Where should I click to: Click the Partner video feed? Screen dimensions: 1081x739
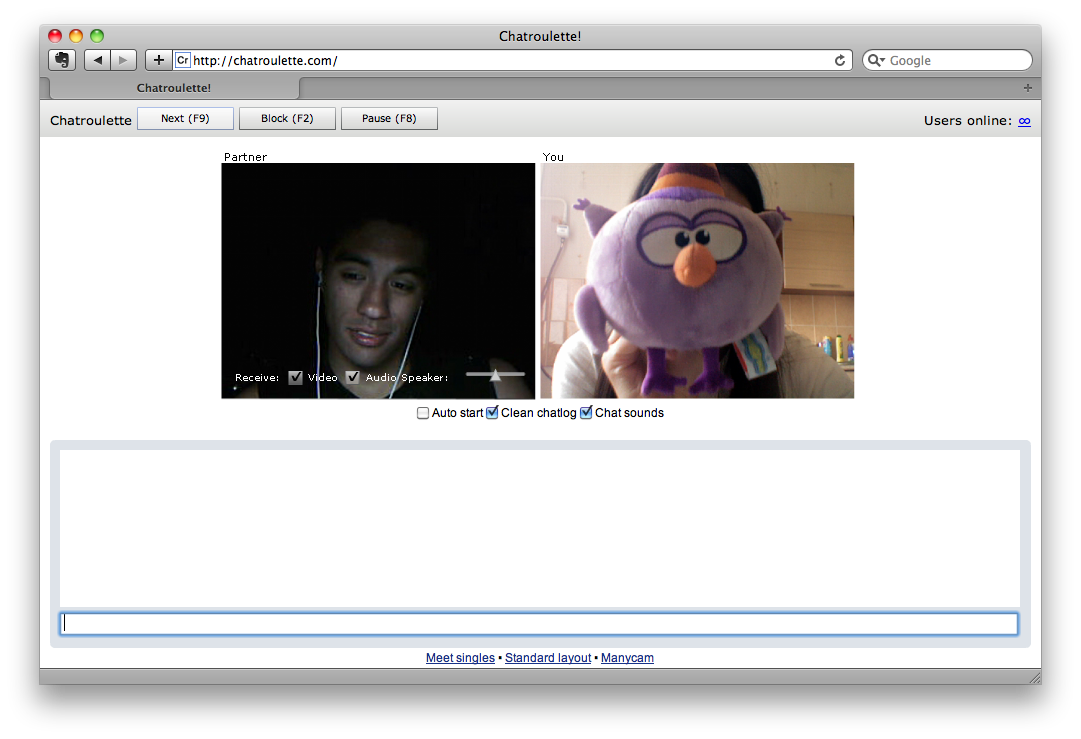coord(378,281)
